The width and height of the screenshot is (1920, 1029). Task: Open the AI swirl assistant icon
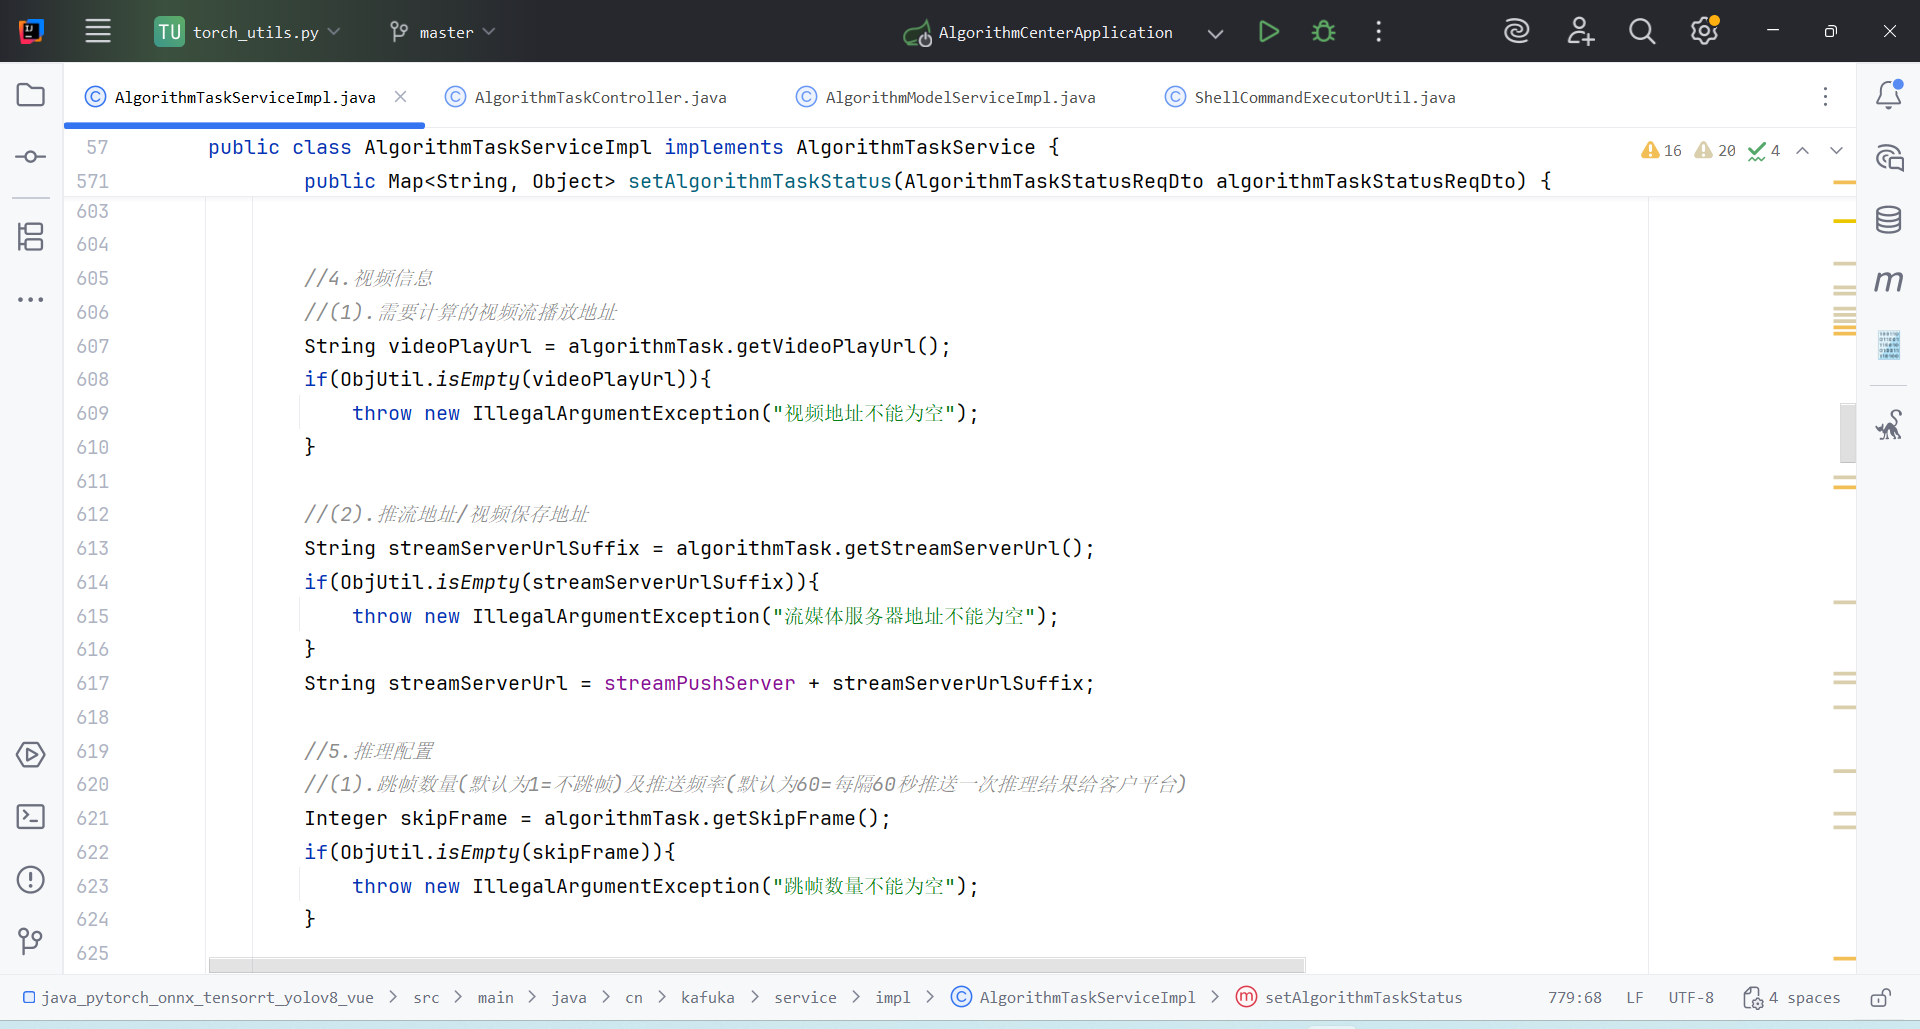coord(1517,32)
